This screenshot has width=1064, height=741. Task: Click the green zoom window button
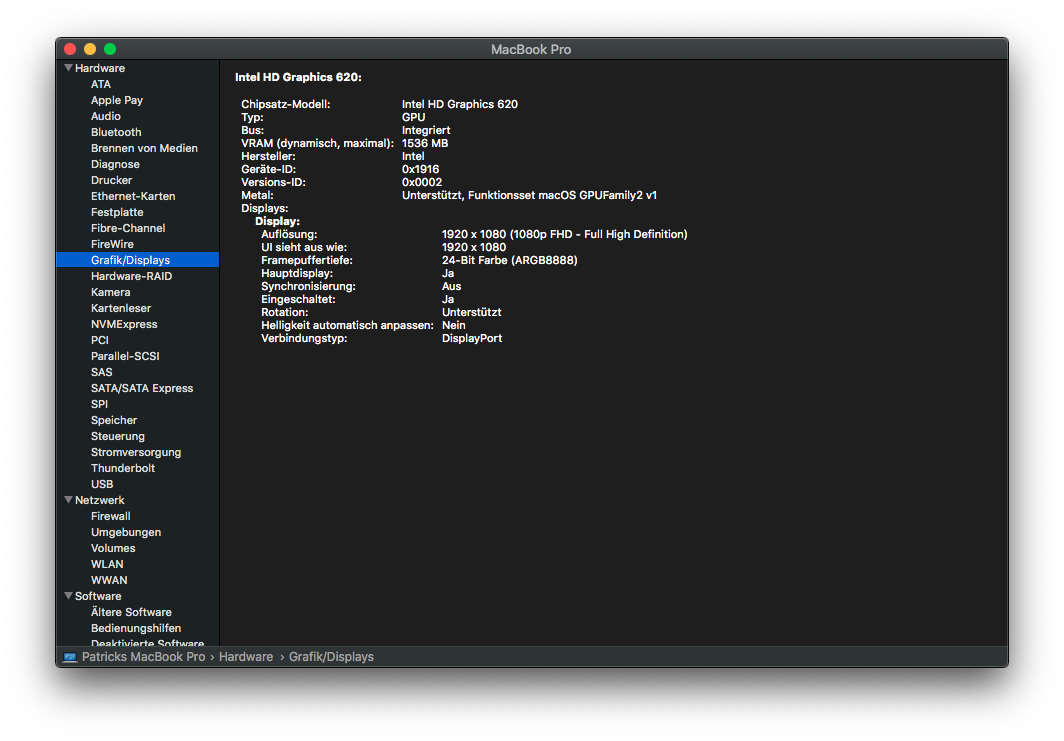[110, 49]
